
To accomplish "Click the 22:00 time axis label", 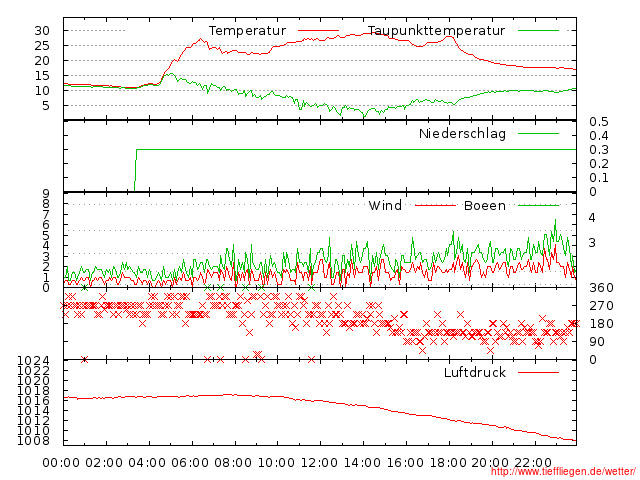I will 533,463.
